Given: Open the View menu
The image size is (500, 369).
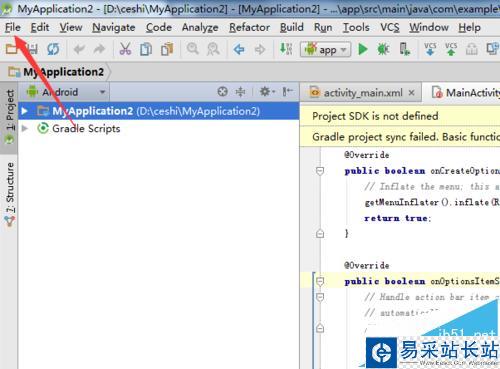Looking at the screenshot, I should (x=71, y=27).
